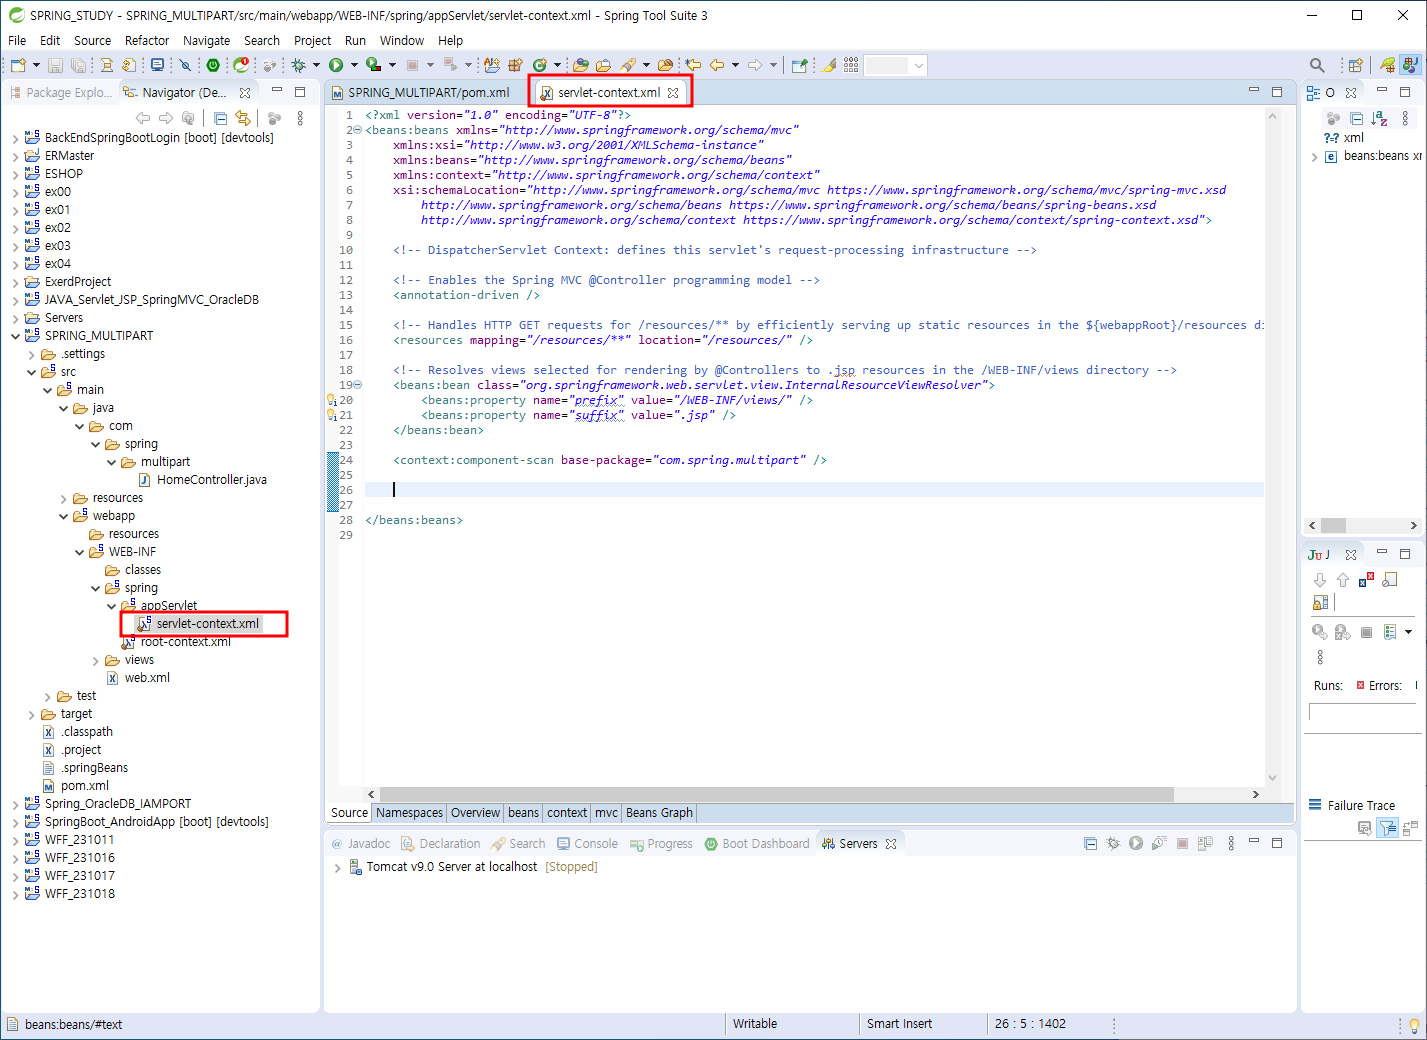Switch to Beans Graph editor tab
The height and width of the screenshot is (1040, 1427).
(x=659, y=813)
